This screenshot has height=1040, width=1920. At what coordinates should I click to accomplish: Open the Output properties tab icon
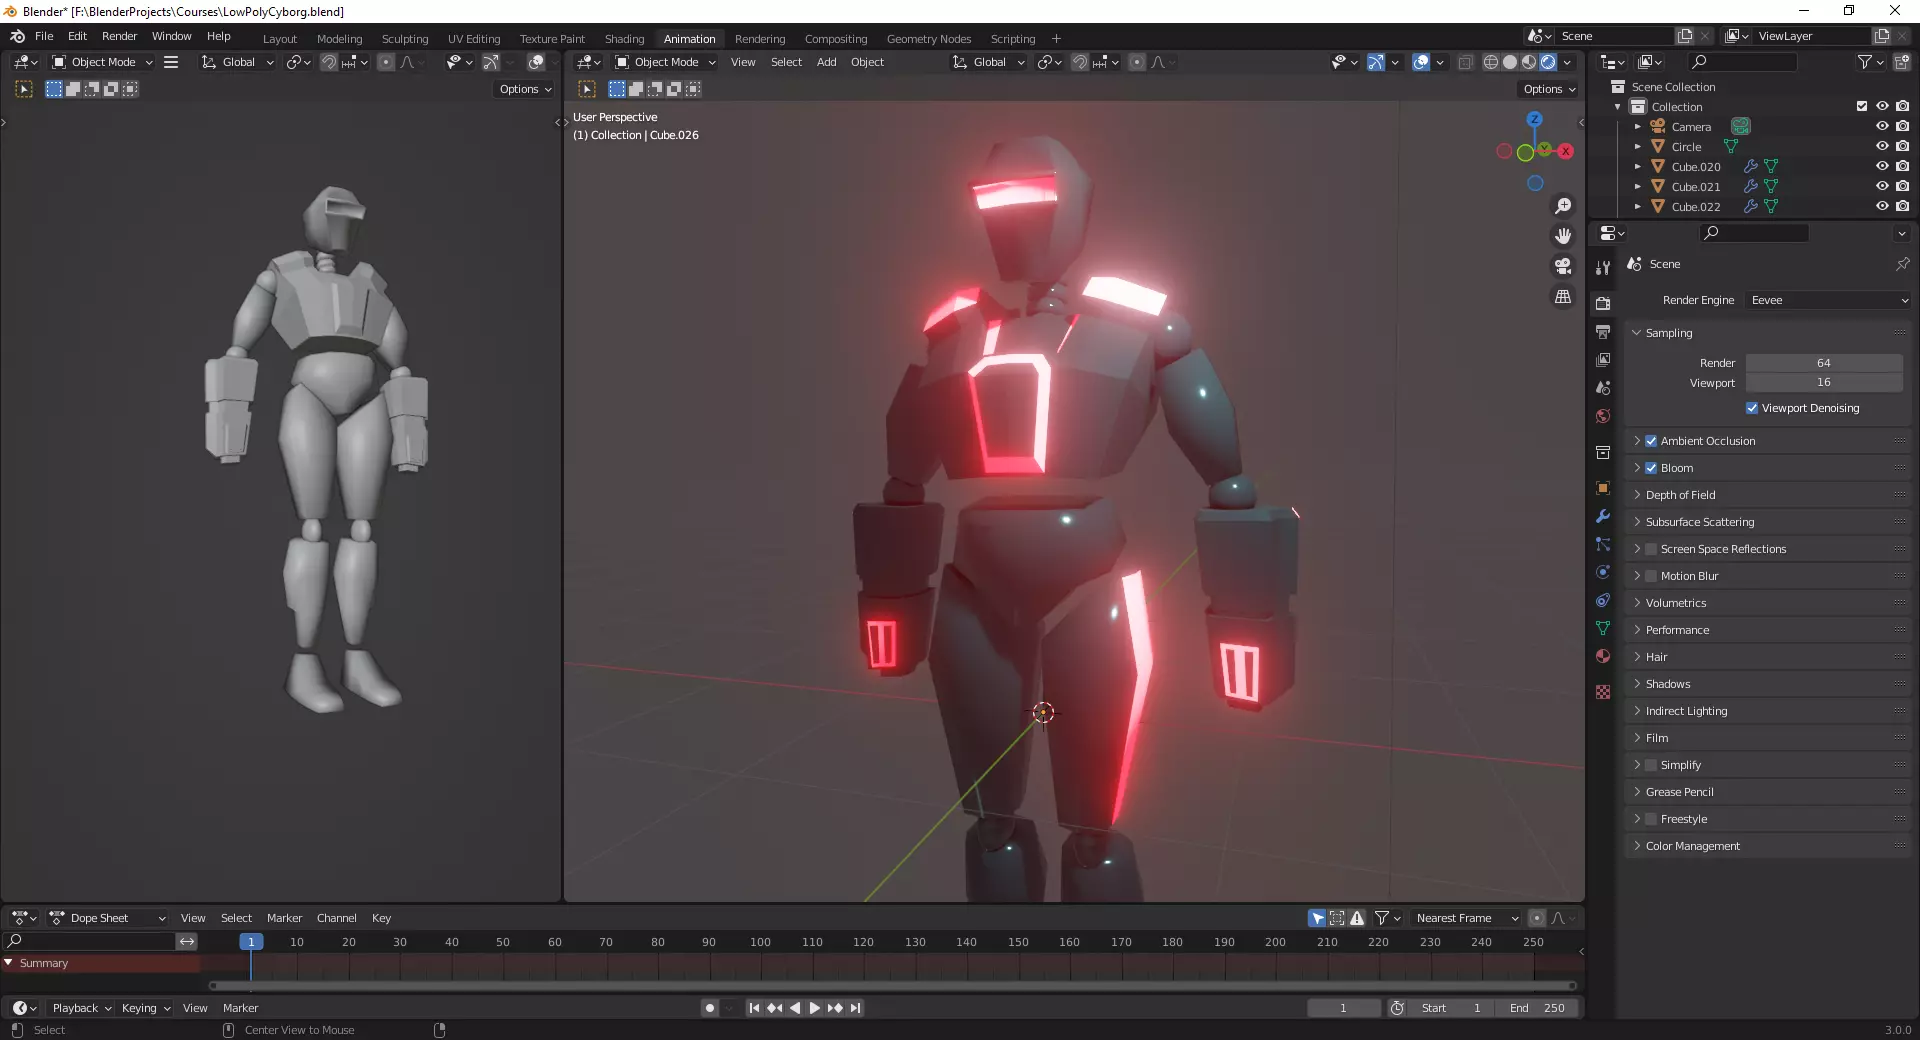click(x=1603, y=331)
